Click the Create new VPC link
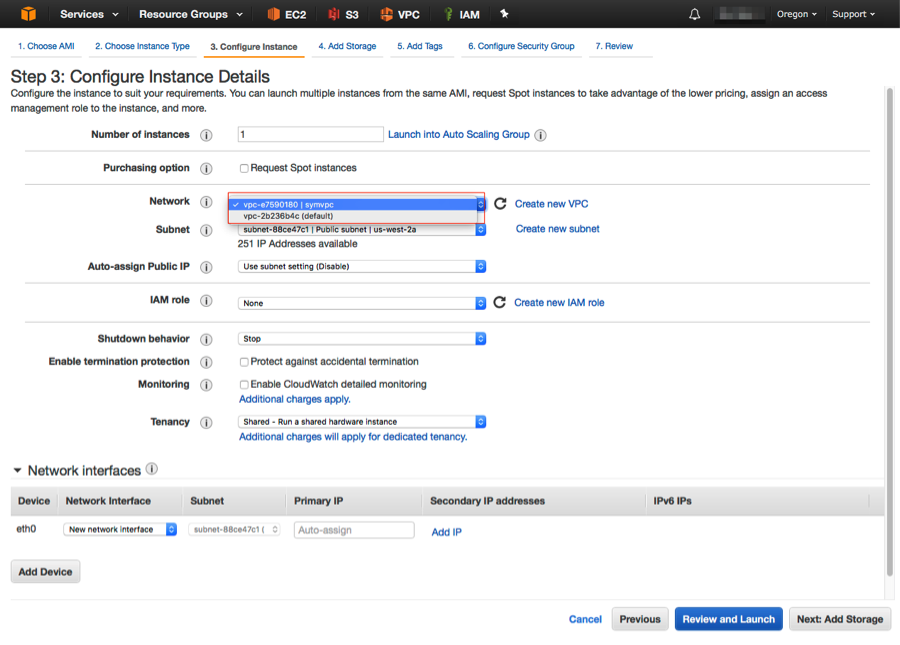This screenshot has height=645, width=900. 551,204
